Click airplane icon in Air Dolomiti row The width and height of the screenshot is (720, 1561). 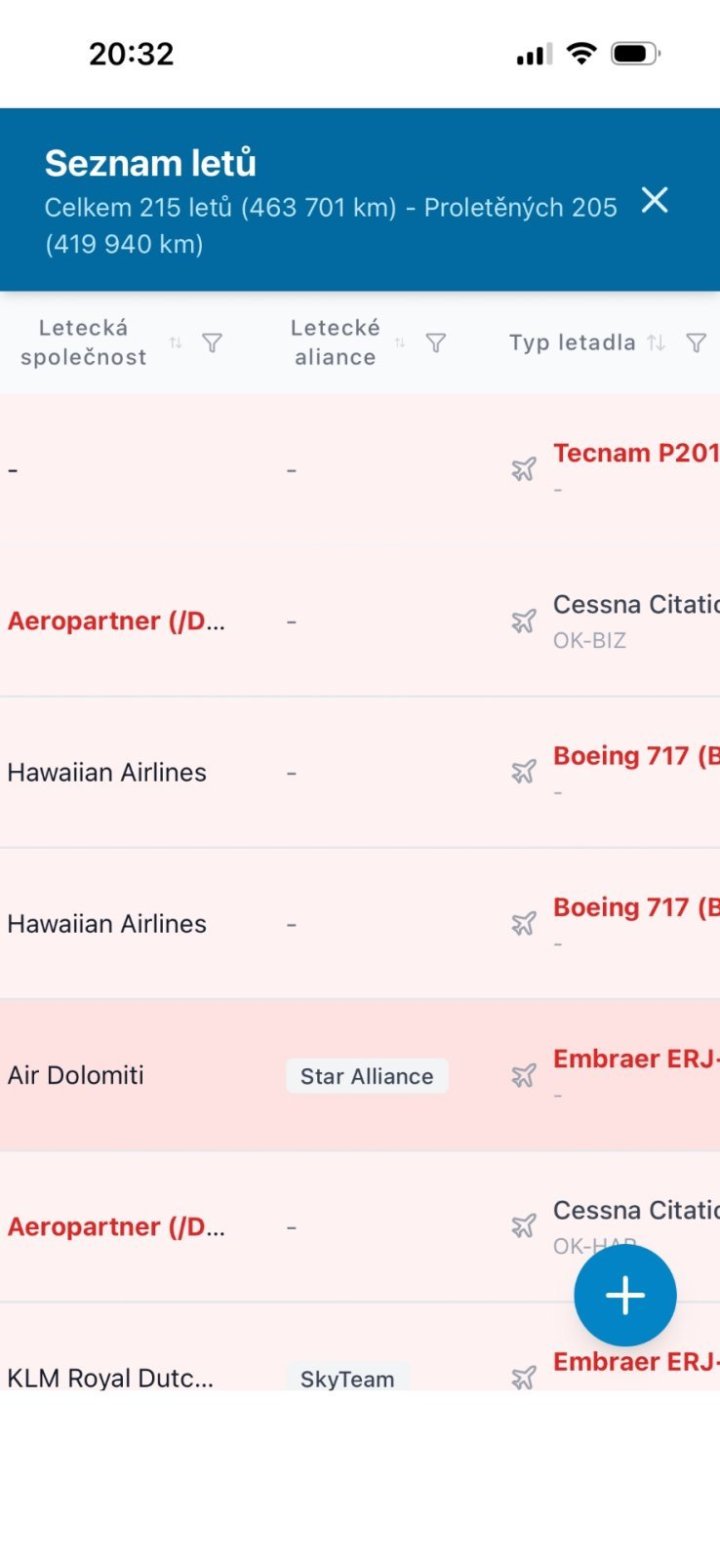point(524,1075)
